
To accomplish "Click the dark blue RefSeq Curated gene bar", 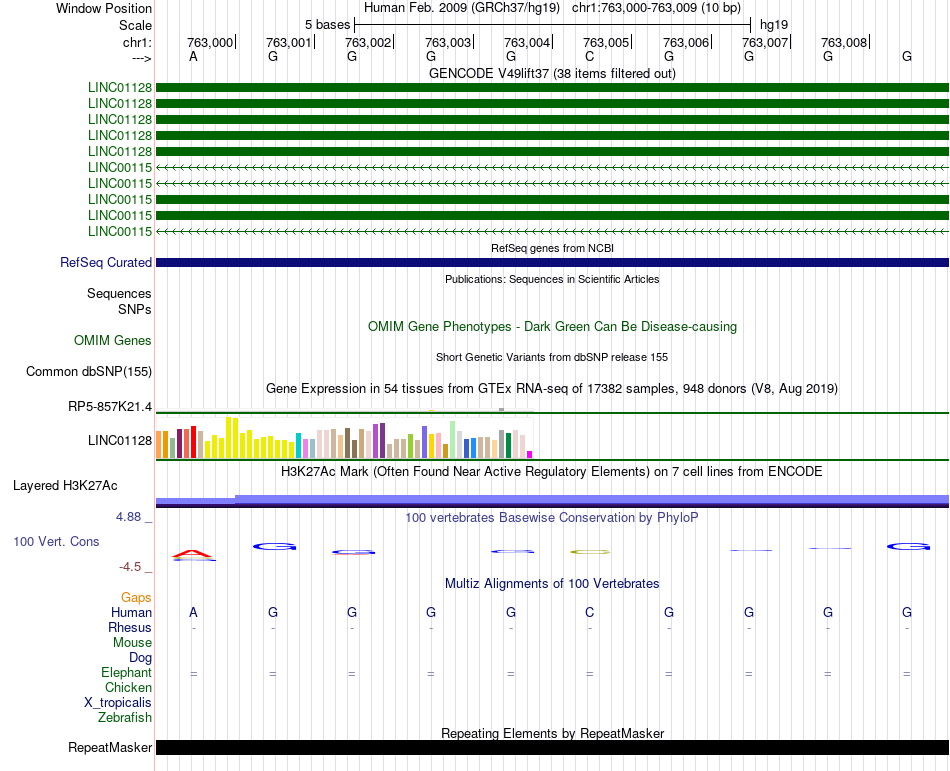I will pyautogui.click(x=552, y=262).
